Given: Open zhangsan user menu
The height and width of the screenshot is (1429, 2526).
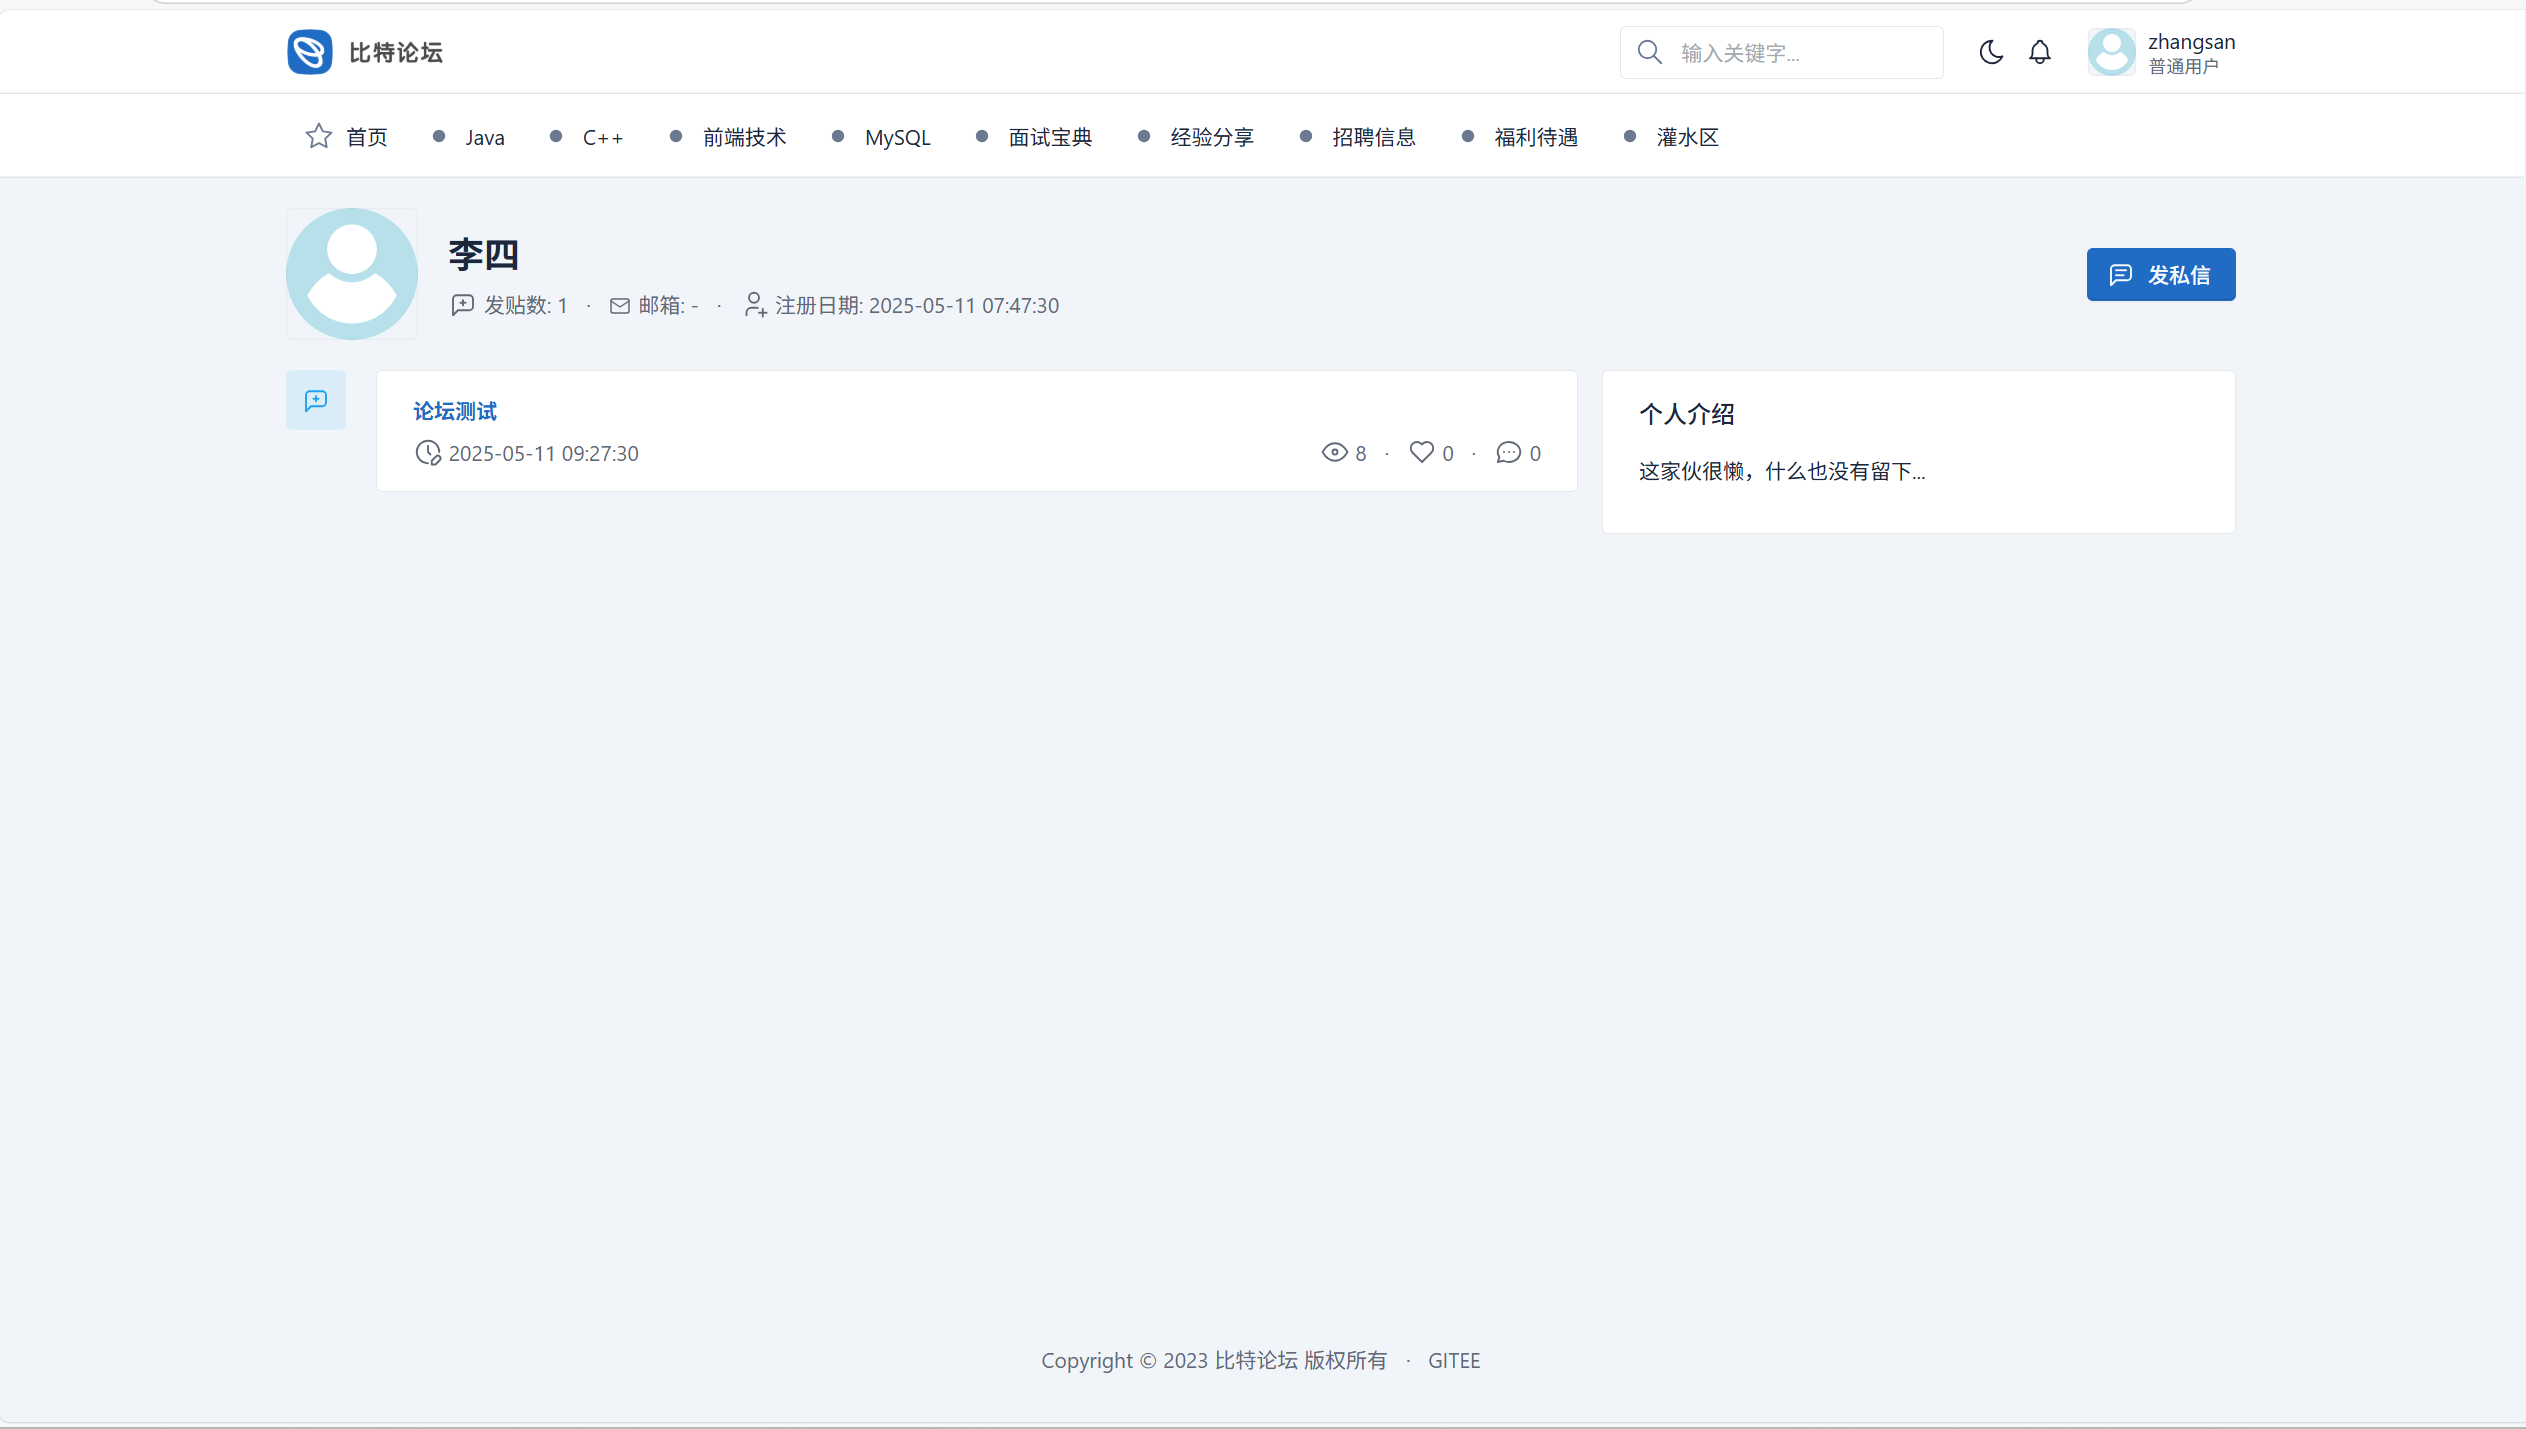Looking at the screenshot, I should coord(2190,52).
